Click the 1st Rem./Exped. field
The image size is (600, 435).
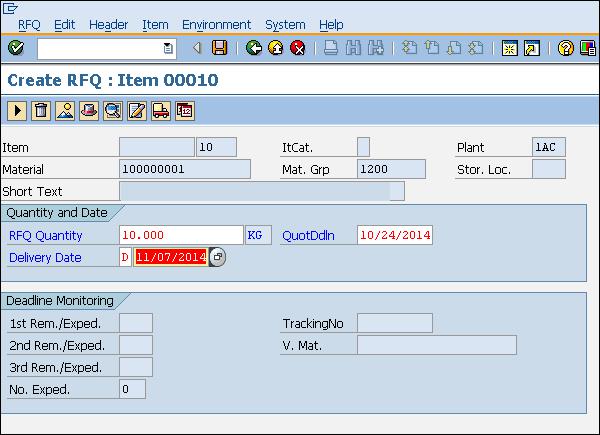coord(136,323)
